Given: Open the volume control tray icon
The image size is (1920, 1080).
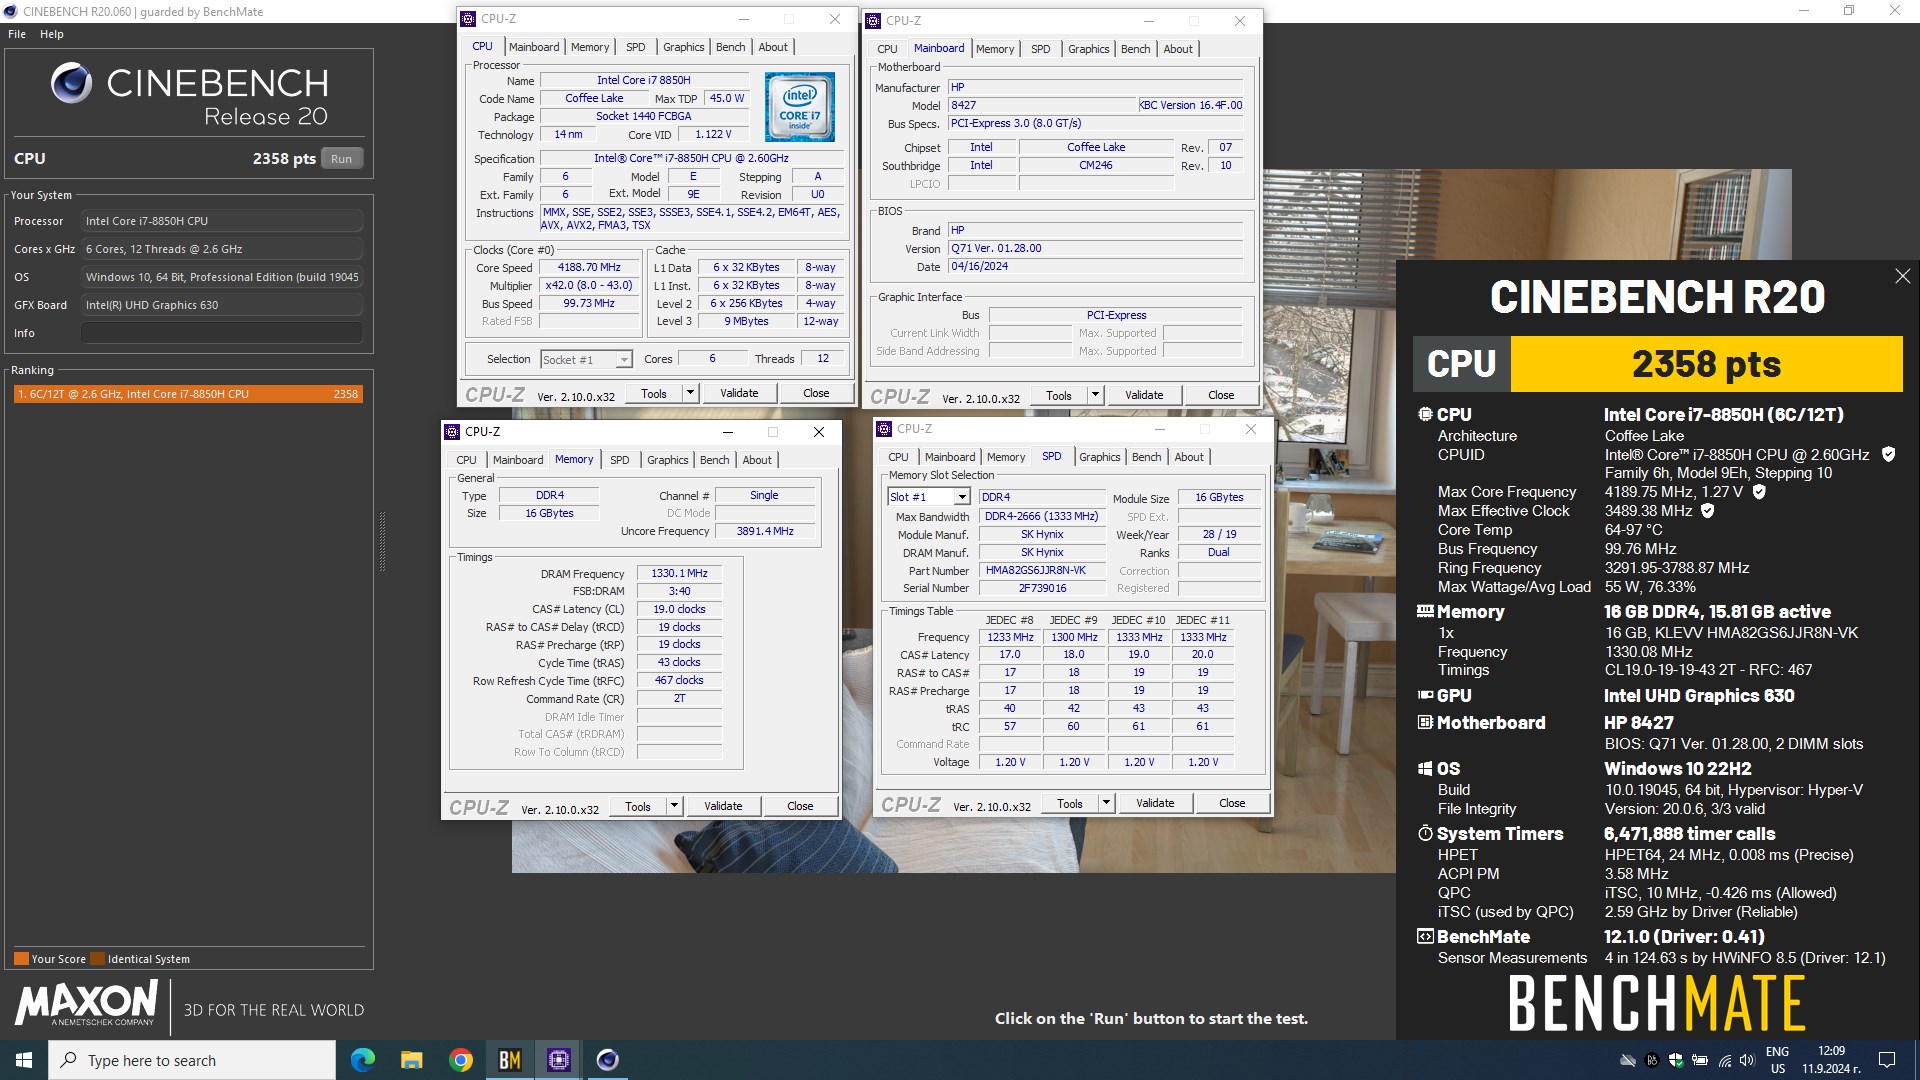Looking at the screenshot, I should pyautogui.click(x=1747, y=1060).
